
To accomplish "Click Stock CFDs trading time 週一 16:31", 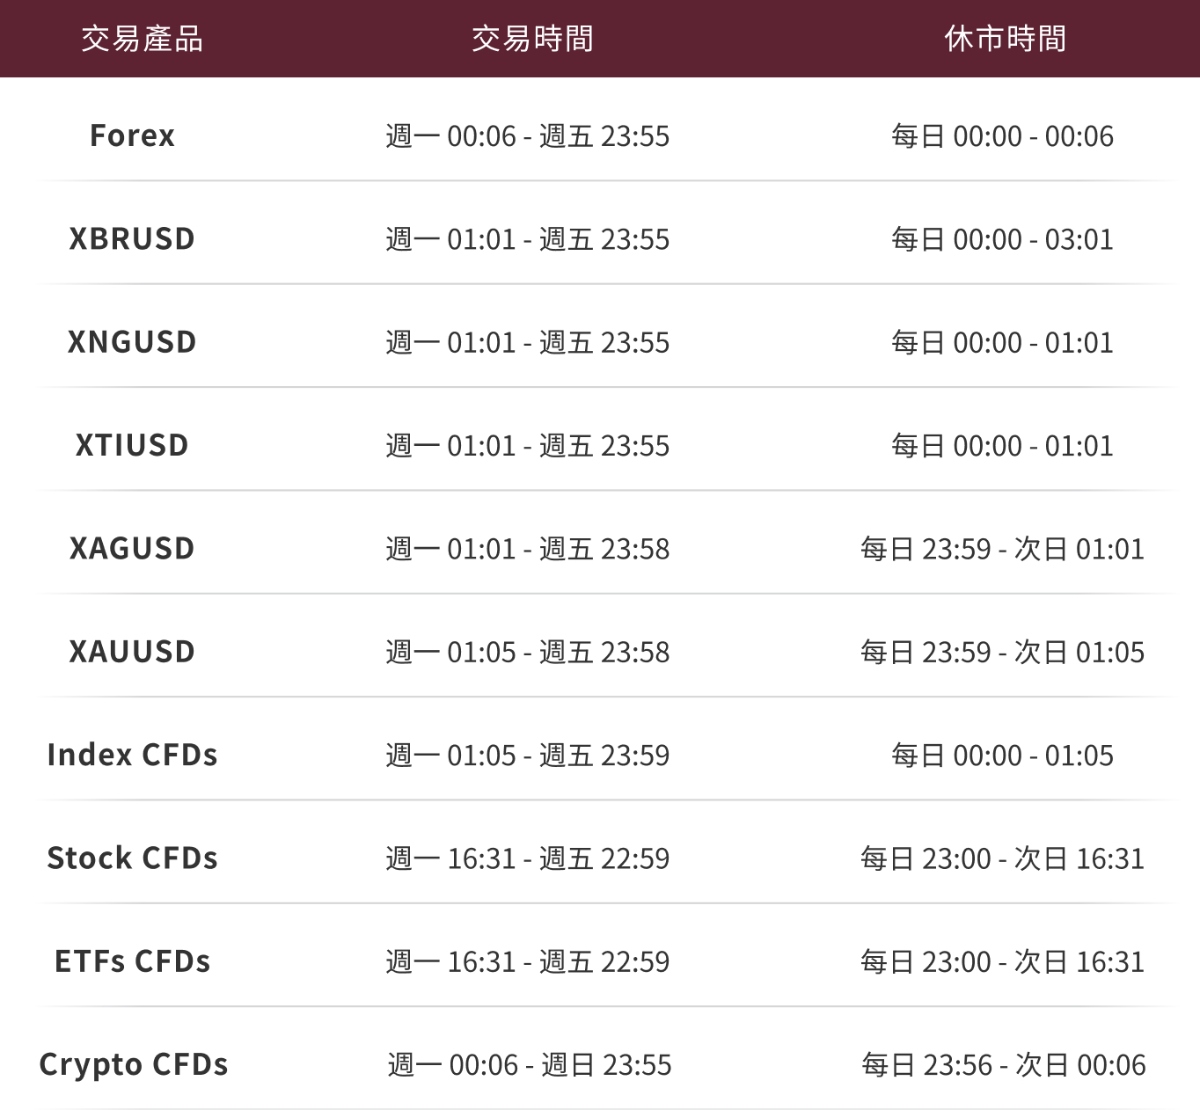I will pos(528,858).
